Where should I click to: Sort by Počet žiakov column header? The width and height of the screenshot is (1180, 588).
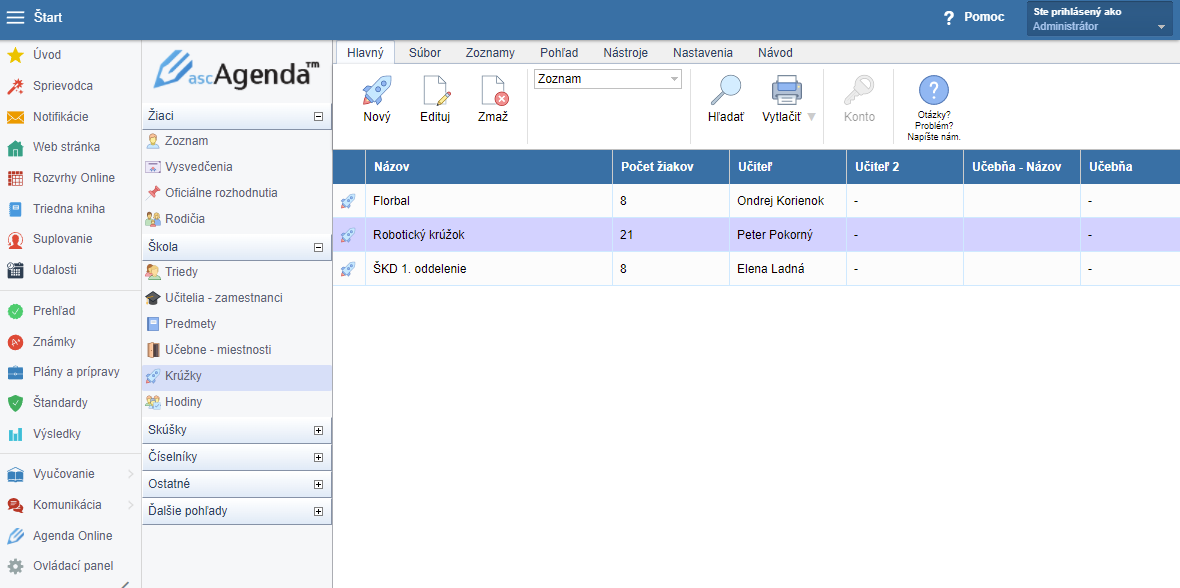(x=671, y=166)
